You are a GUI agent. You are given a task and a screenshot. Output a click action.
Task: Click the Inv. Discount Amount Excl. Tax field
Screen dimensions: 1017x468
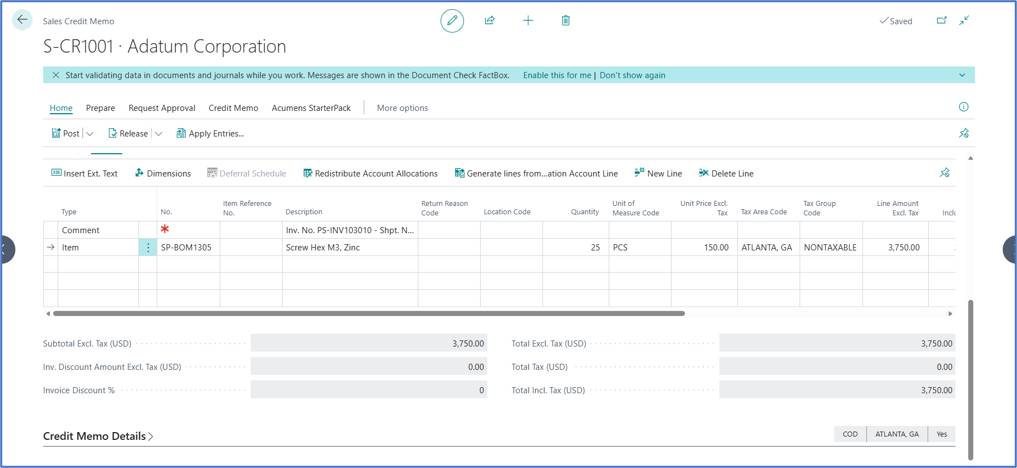point(368,366)
